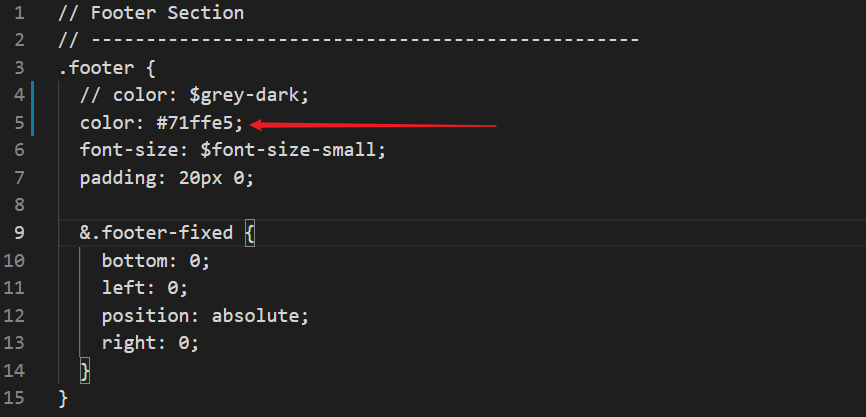
Task: Click line number 12 in the gutter
Action: coord(14,316)
